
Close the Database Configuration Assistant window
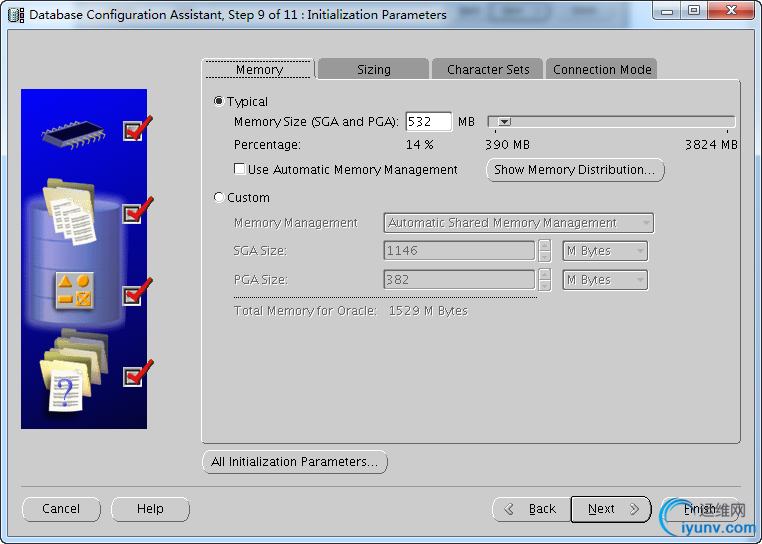[731, 11]
